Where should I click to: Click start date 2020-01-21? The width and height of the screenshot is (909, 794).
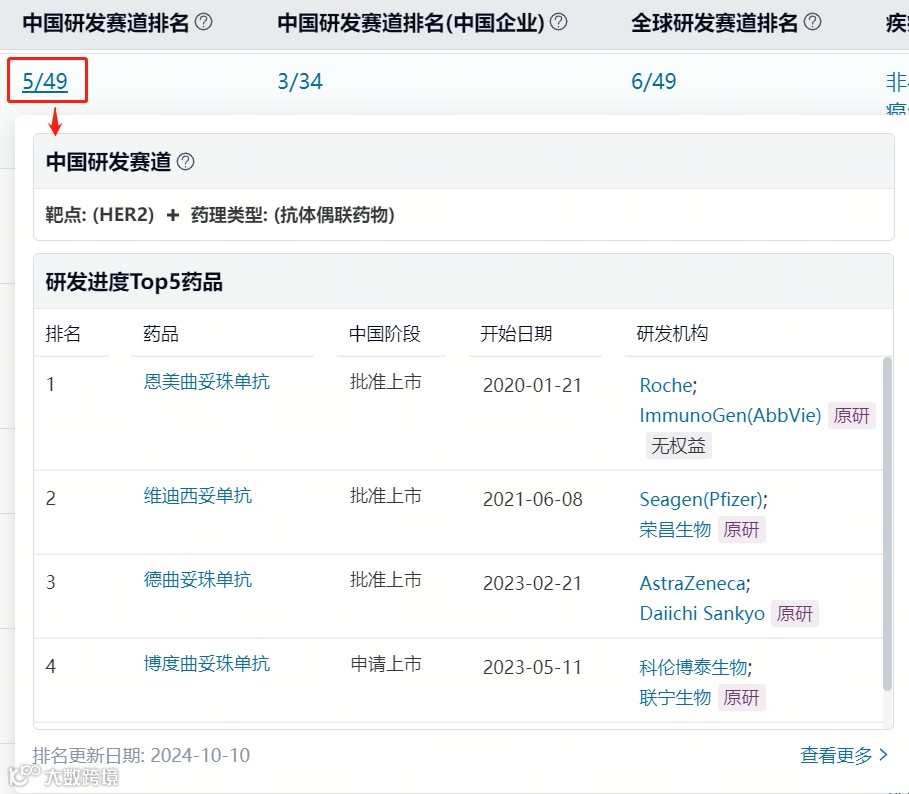coord(532,385)
